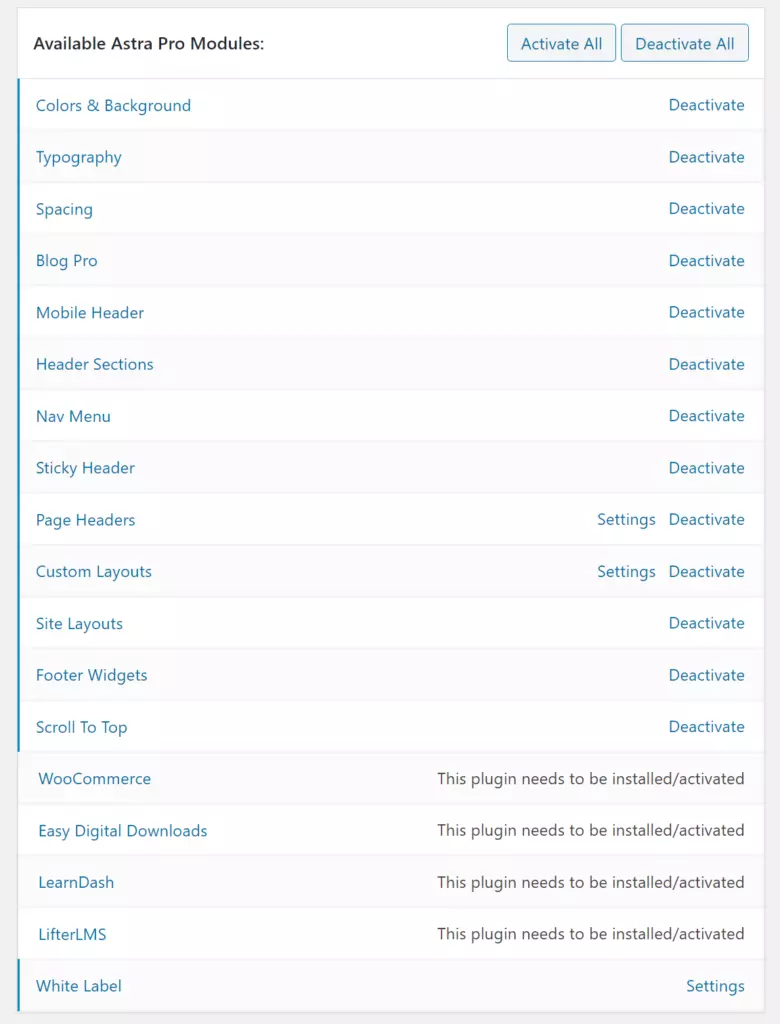Viewport: 780px width, 1024px height.
Task: Open the LearnDash module link
Action: click(75, 882)
